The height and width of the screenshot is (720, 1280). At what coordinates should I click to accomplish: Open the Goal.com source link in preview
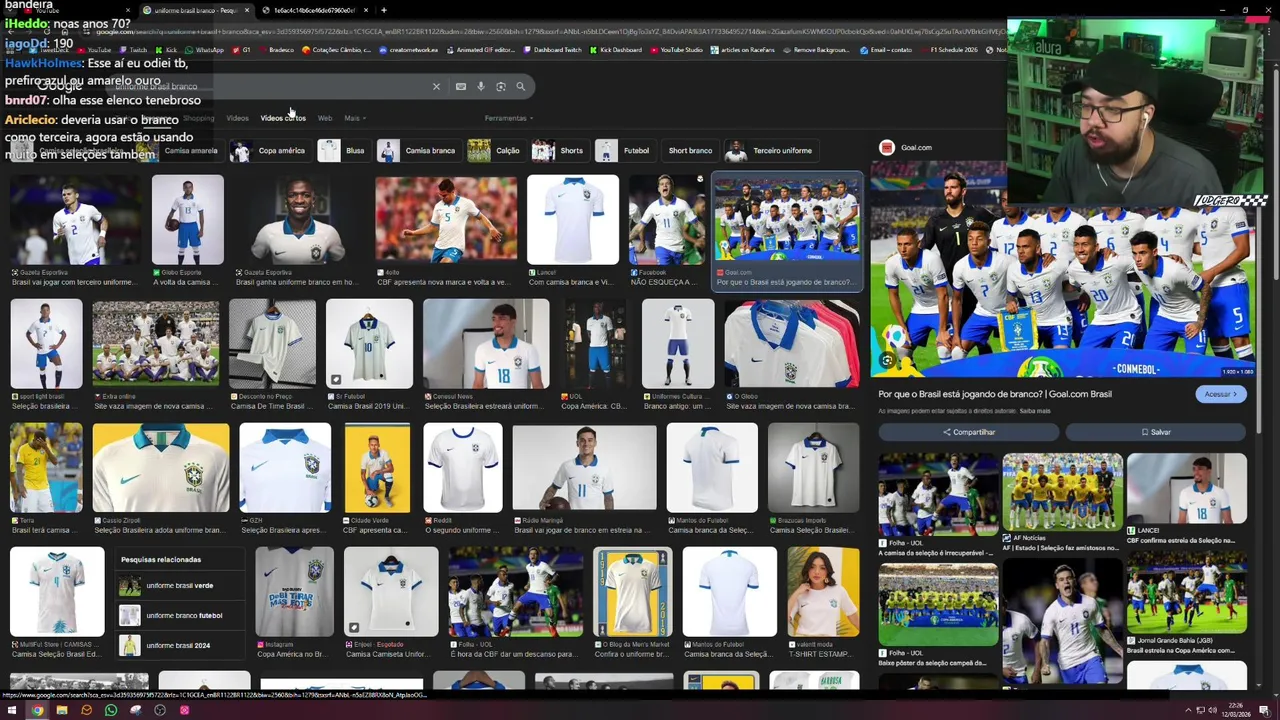[906, 148]
